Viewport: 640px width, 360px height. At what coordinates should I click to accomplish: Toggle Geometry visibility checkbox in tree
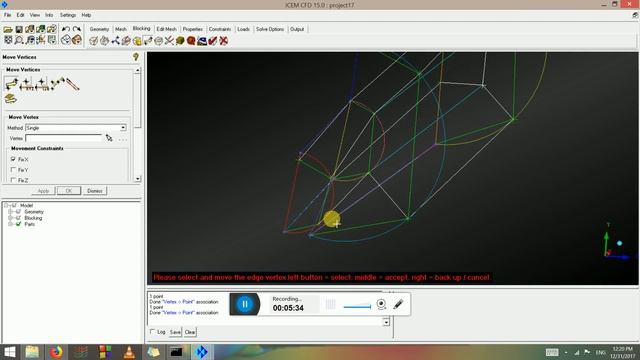[x=18, y=212]
